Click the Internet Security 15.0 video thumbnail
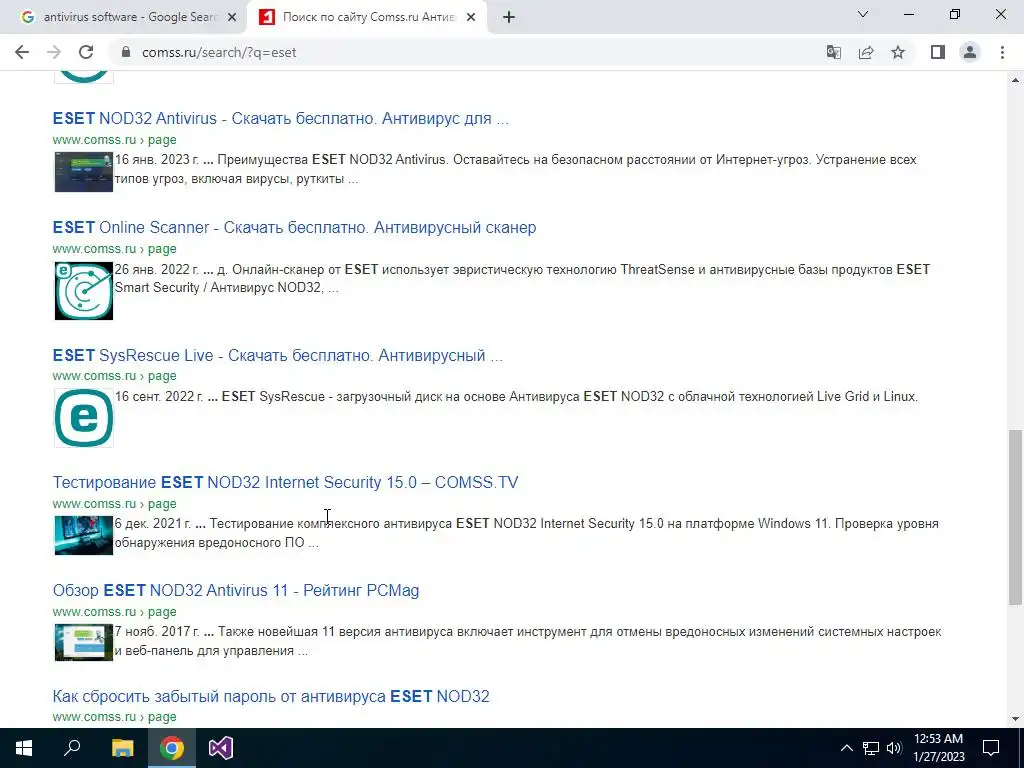1024x768 pixels. point(84,535)
